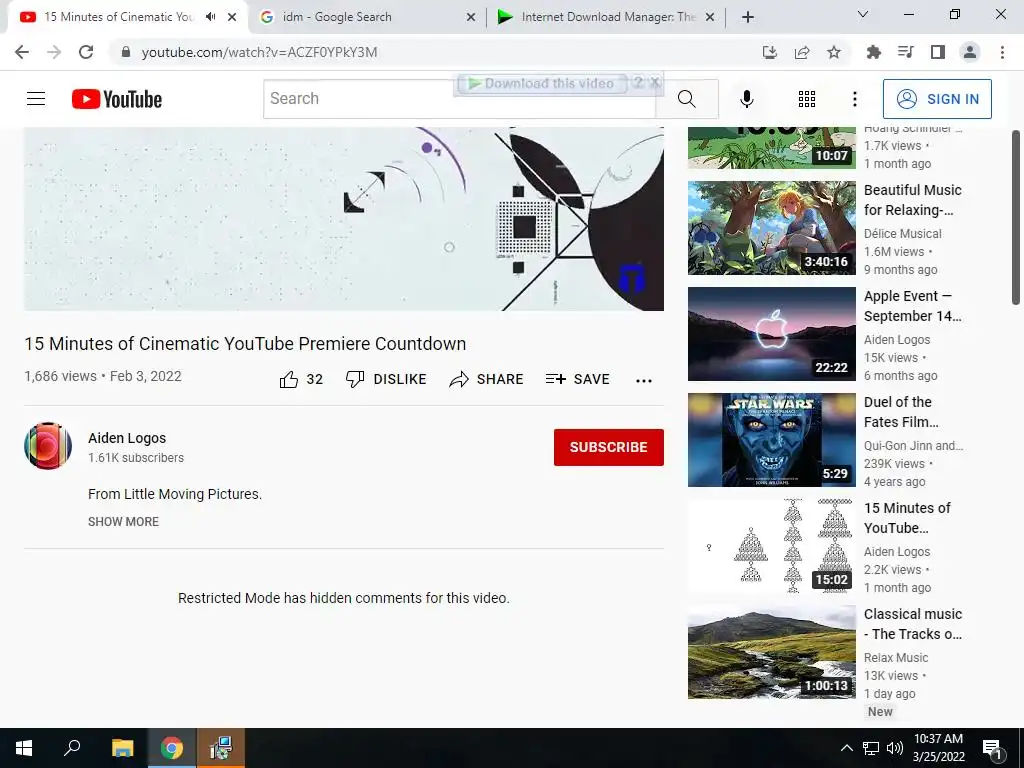Click IDM Download this video button
The width and height of the screenshot is (1024, 768).
point(541,83)
